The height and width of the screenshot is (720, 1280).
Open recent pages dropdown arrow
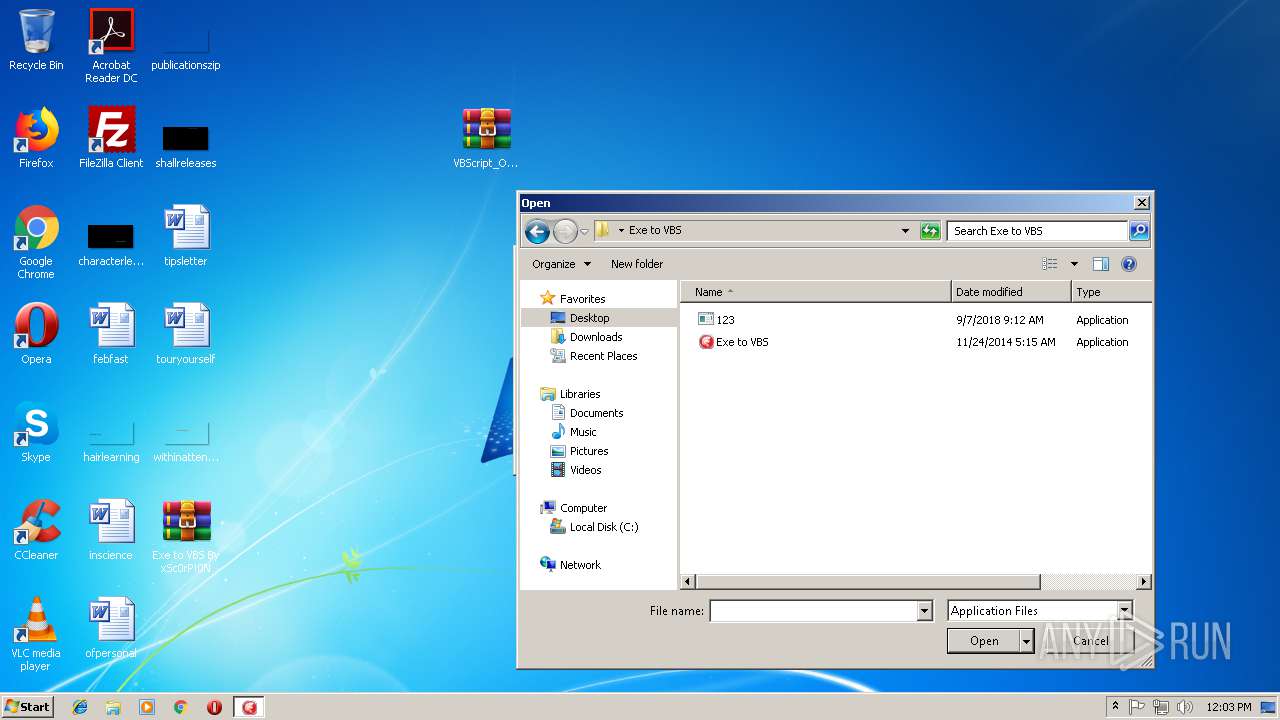pyautogui.click(x=584, y=232)
